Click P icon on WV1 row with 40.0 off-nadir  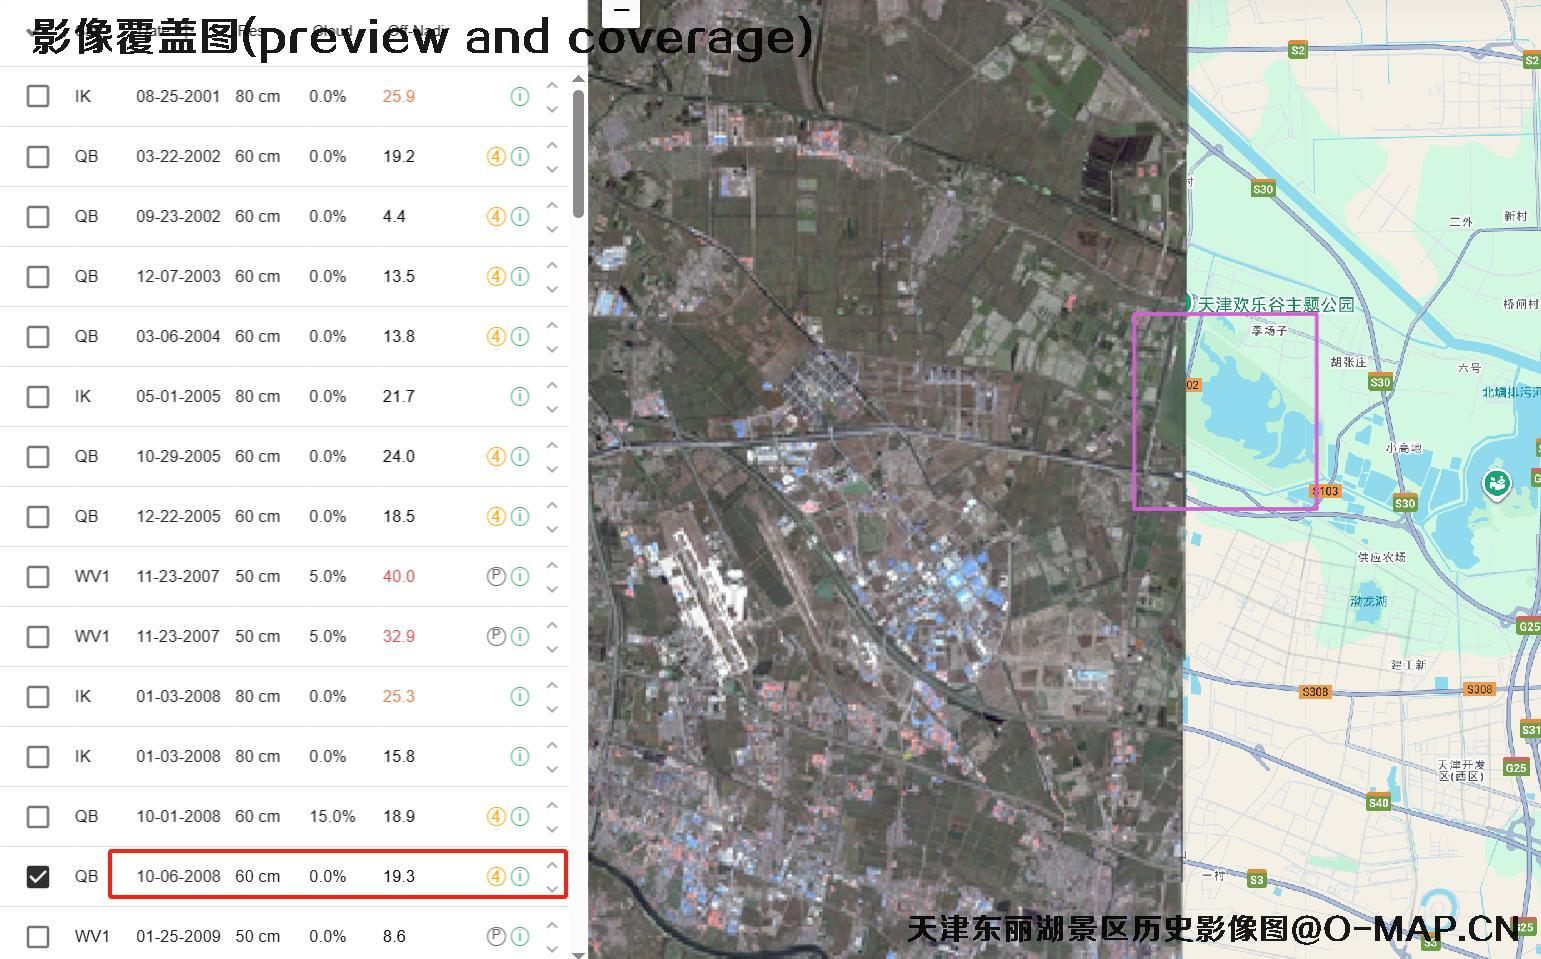click(496, 577)
